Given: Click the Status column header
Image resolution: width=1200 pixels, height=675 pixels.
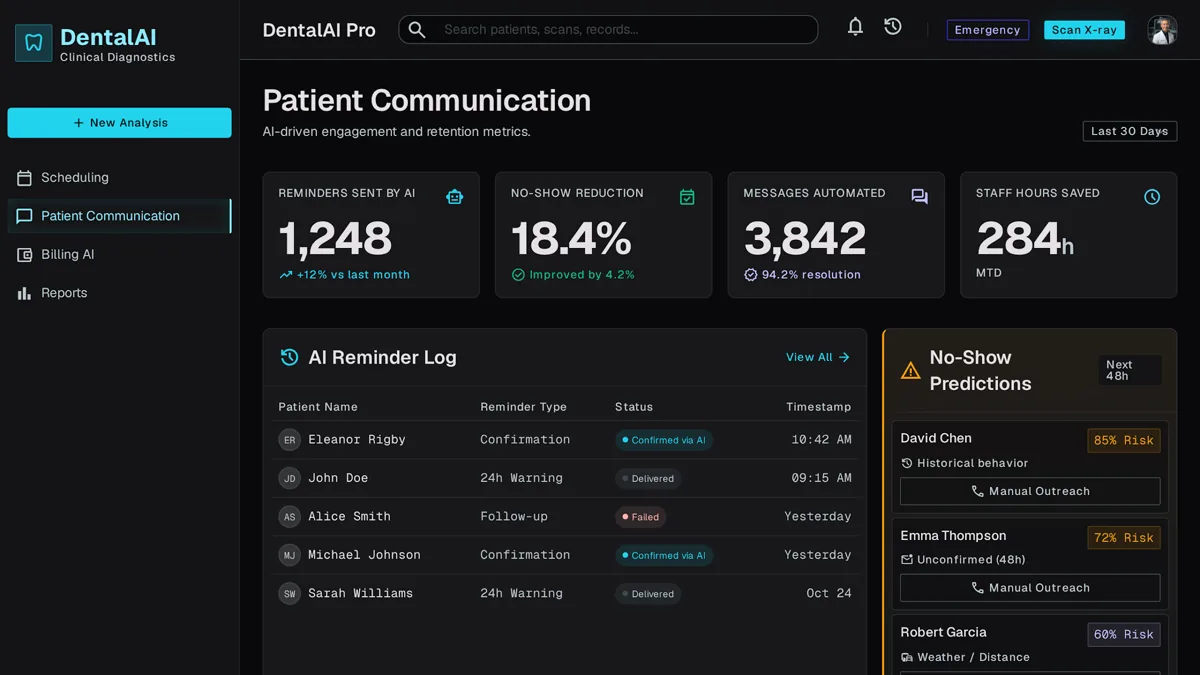Looking at the screenshot, I should point(634,407).
